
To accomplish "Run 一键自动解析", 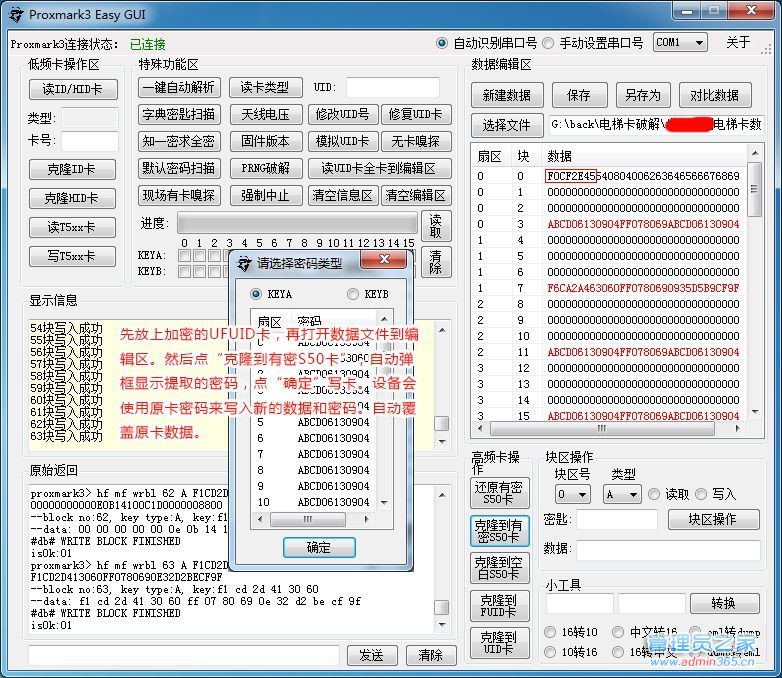I will click(179, 87).
